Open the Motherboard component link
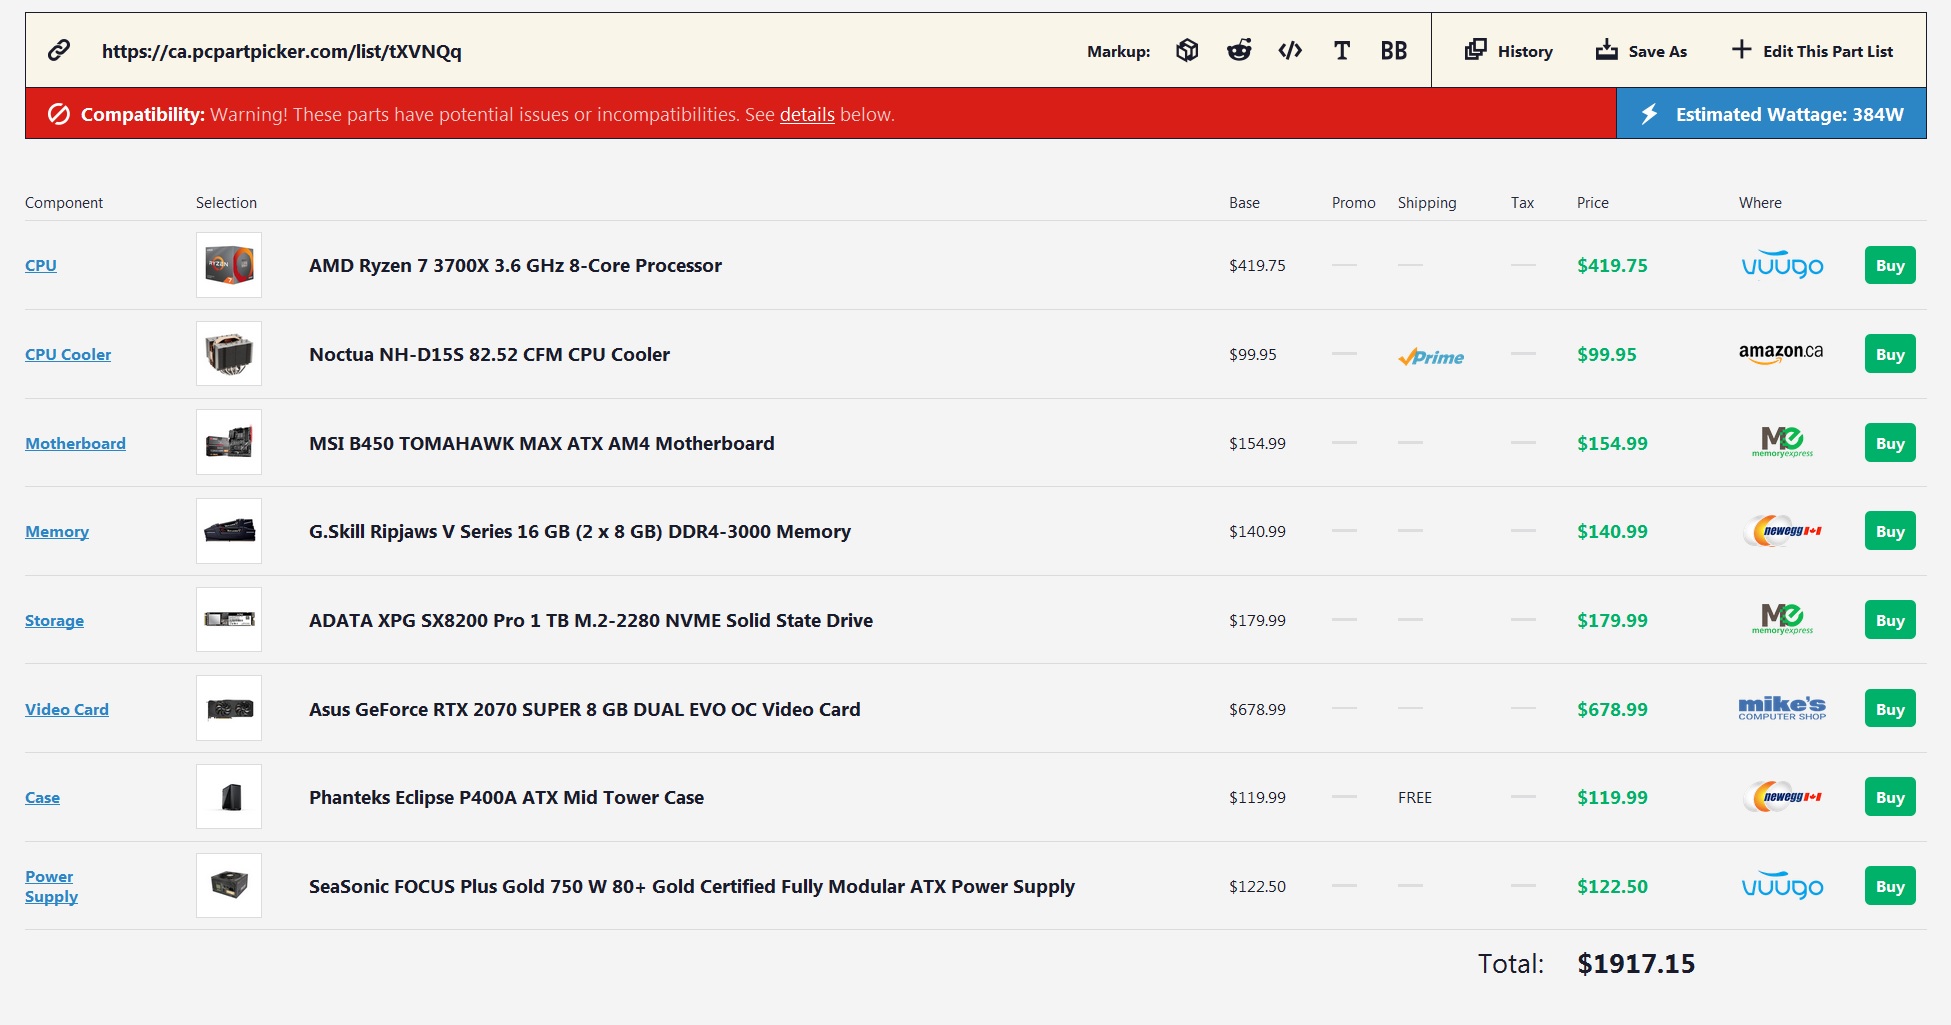This screenshot has height=1025, width=1951. click(x=75, y=443)
